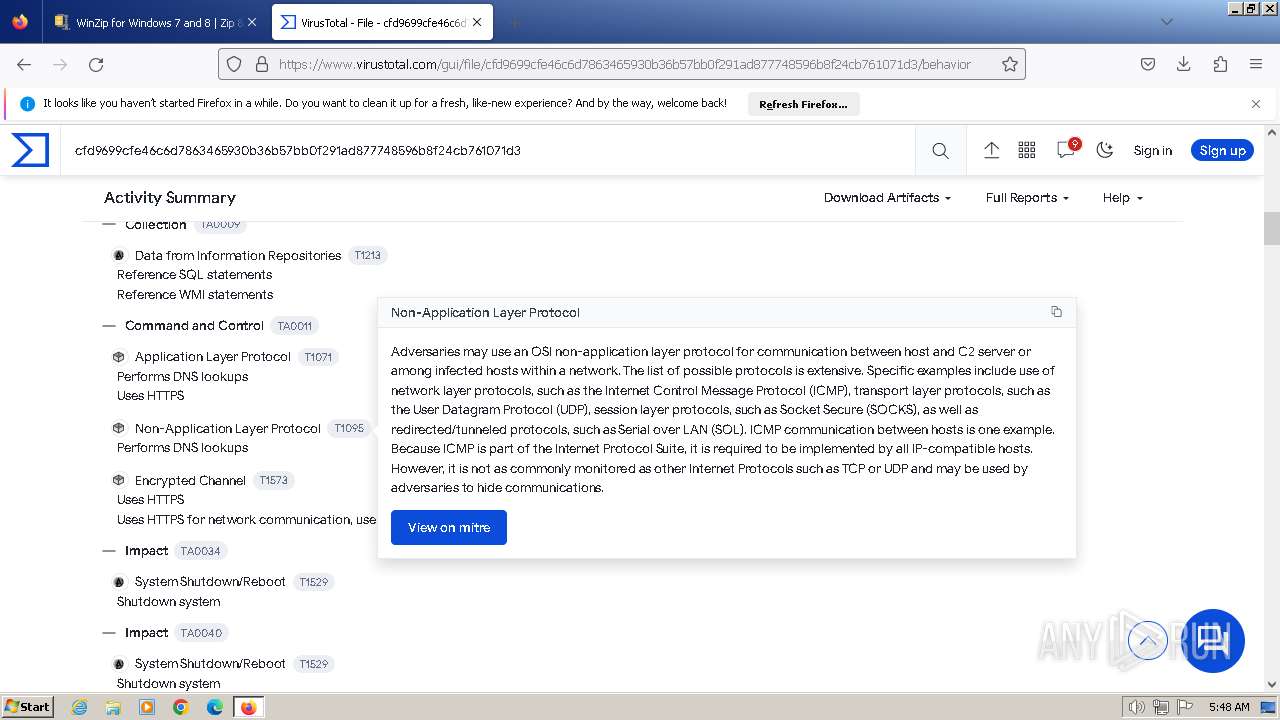This screenshot has width=1280, height=720.
Task: Collapse the Impact TA0040 section
Action: [110, 633]
